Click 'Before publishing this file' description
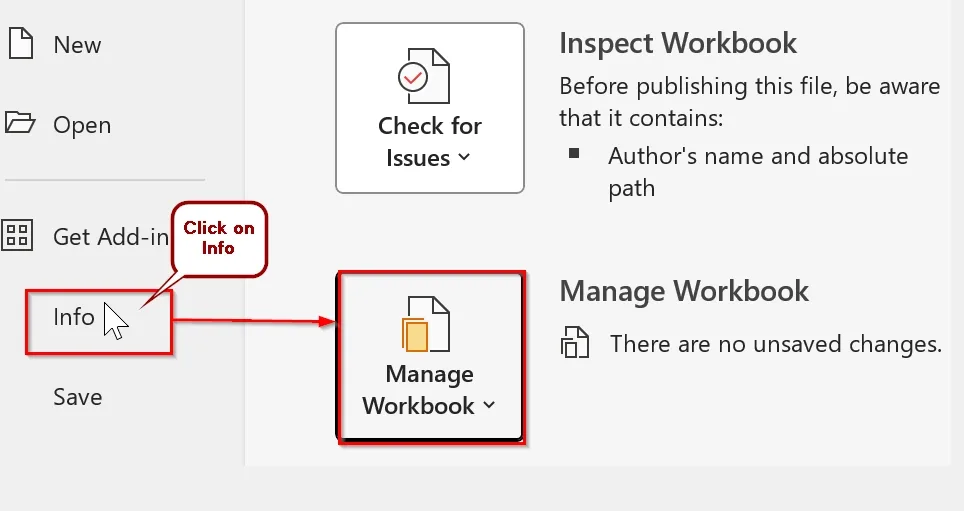 [749, 101]
